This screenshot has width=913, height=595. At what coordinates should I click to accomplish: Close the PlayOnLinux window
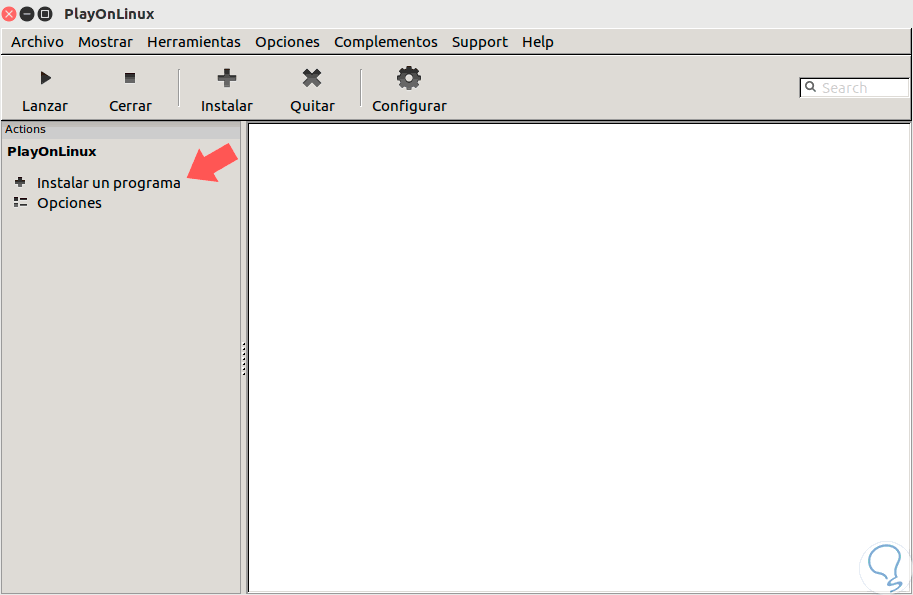click(x=9, y=13)
